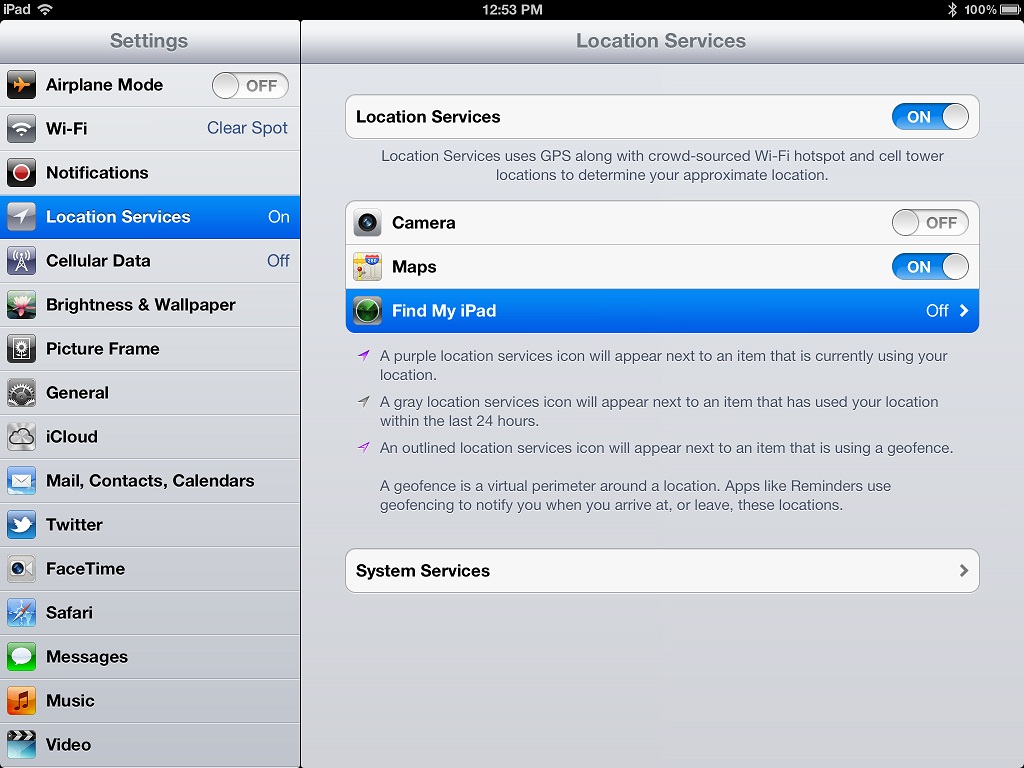Open Wi-Fi settings showing Clear Spot
1024x768 pixels.
[150, 129]
